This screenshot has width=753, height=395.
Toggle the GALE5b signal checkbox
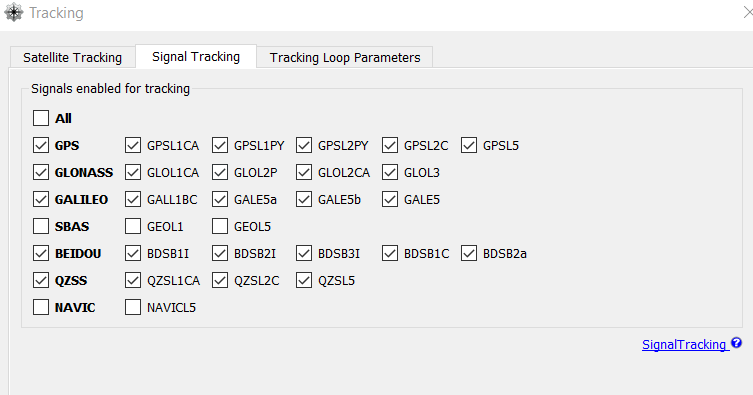pos(304,199)
